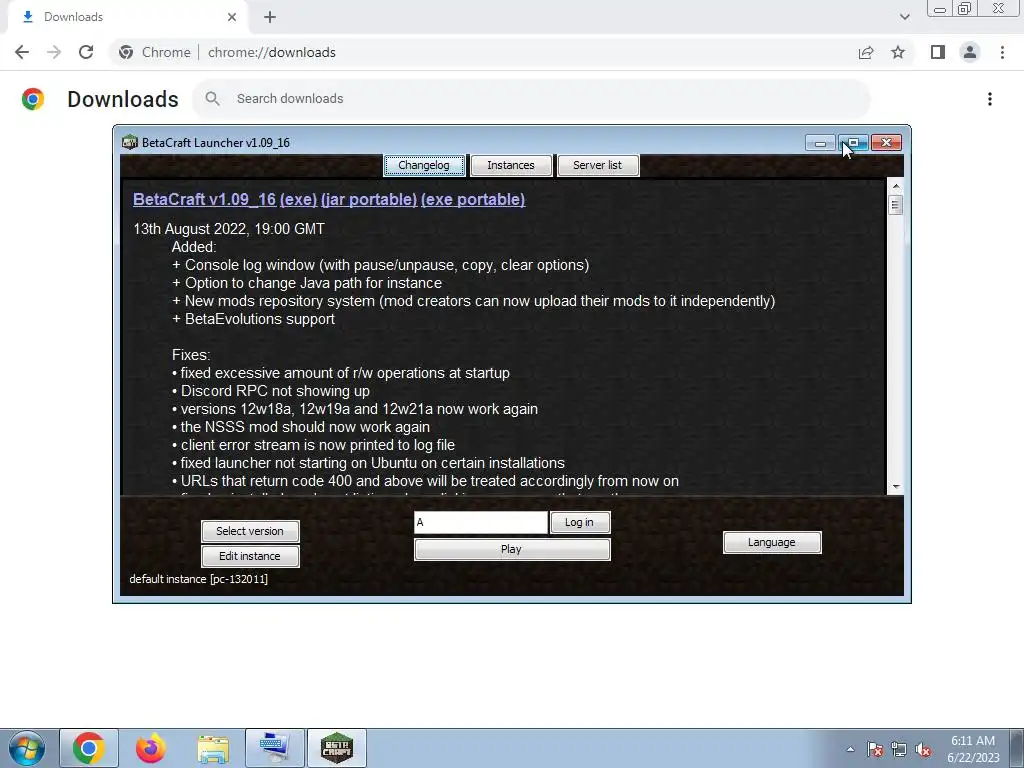The width and height of the screenshot is (1024, 768).
Task: Click changelog scrollbar down arrow
Action: point(895,487)
